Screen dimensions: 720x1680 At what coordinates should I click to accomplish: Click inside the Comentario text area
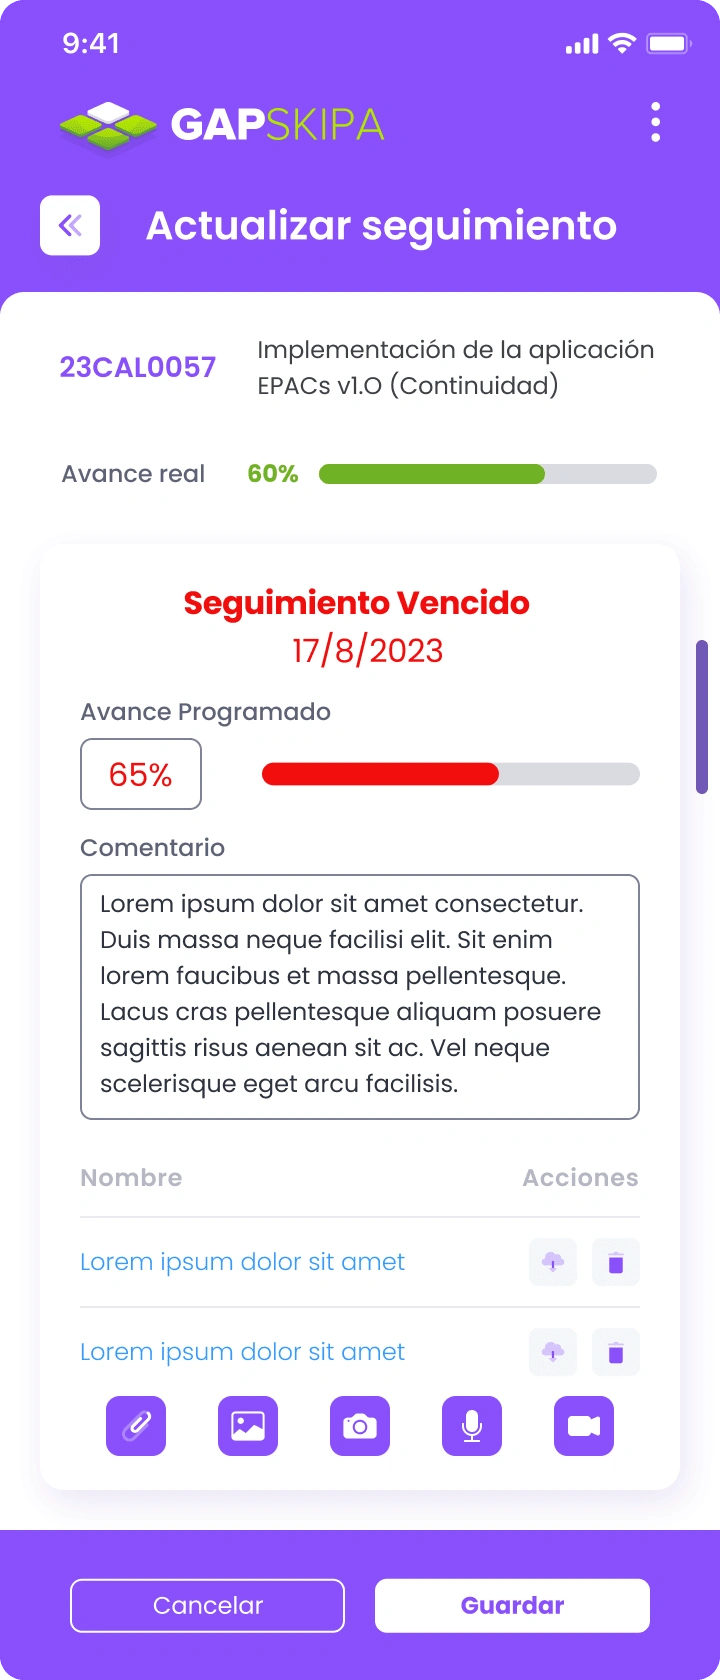pos(360,997)
